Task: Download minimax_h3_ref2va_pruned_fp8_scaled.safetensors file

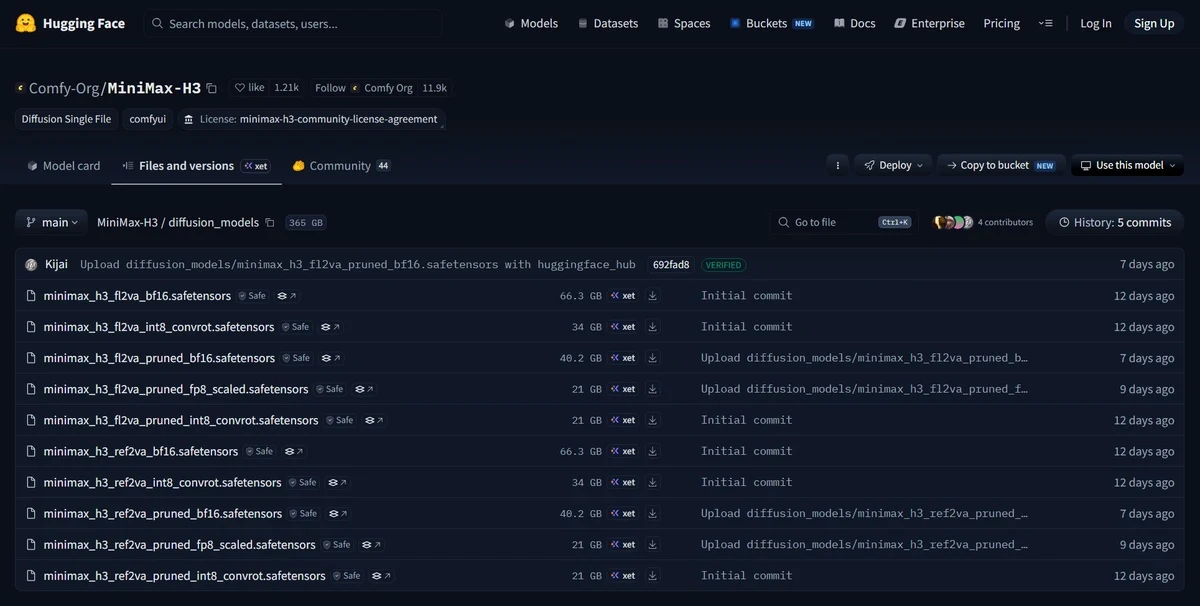Action: pyautogui.click(x=653, y=545)
